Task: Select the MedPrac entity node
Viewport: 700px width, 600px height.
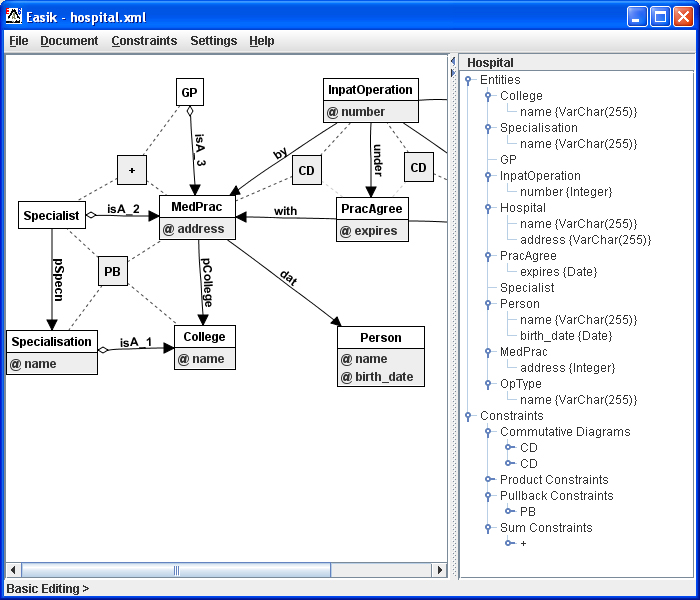Action: 197,207
